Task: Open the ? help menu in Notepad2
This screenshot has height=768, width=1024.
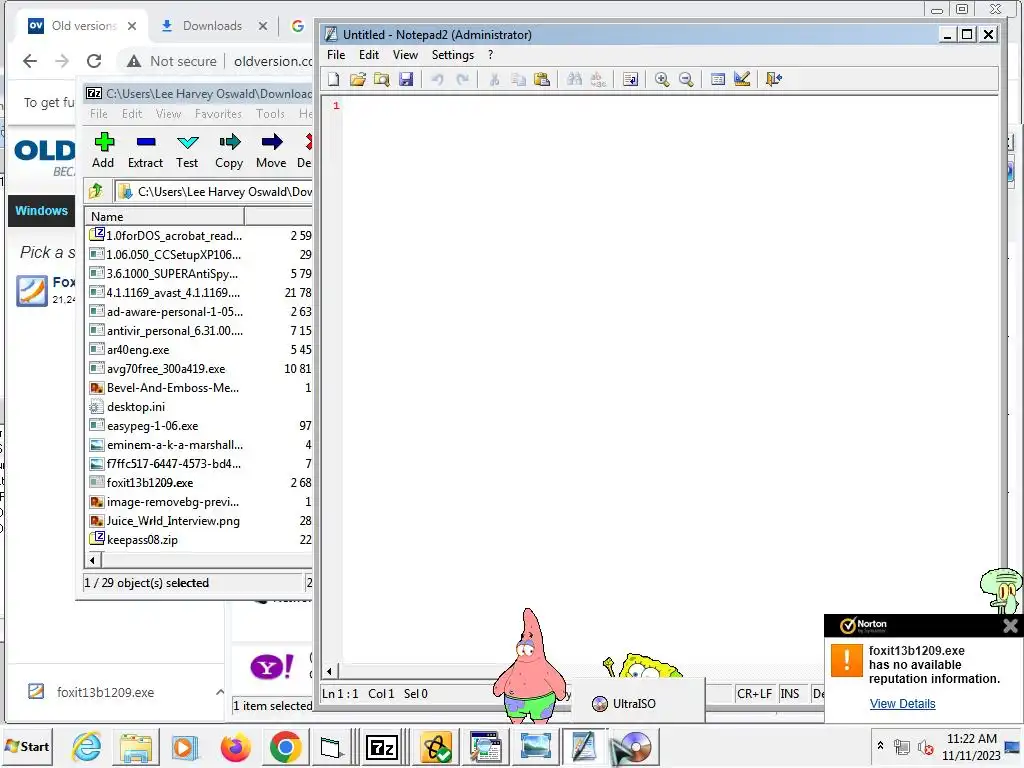Action: pos(490,55)
